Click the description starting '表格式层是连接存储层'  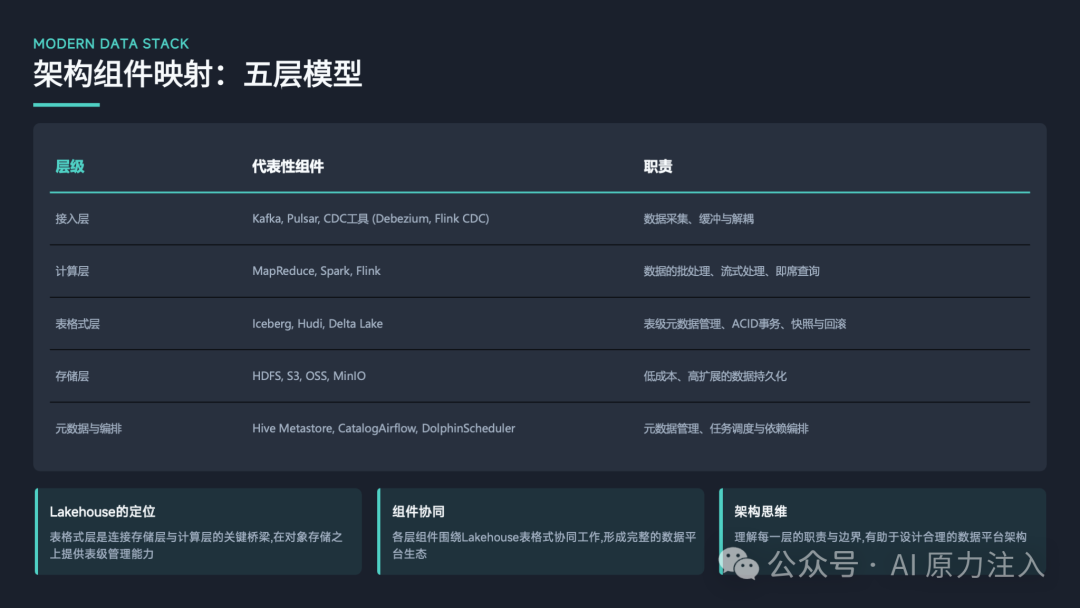point(196,545)
